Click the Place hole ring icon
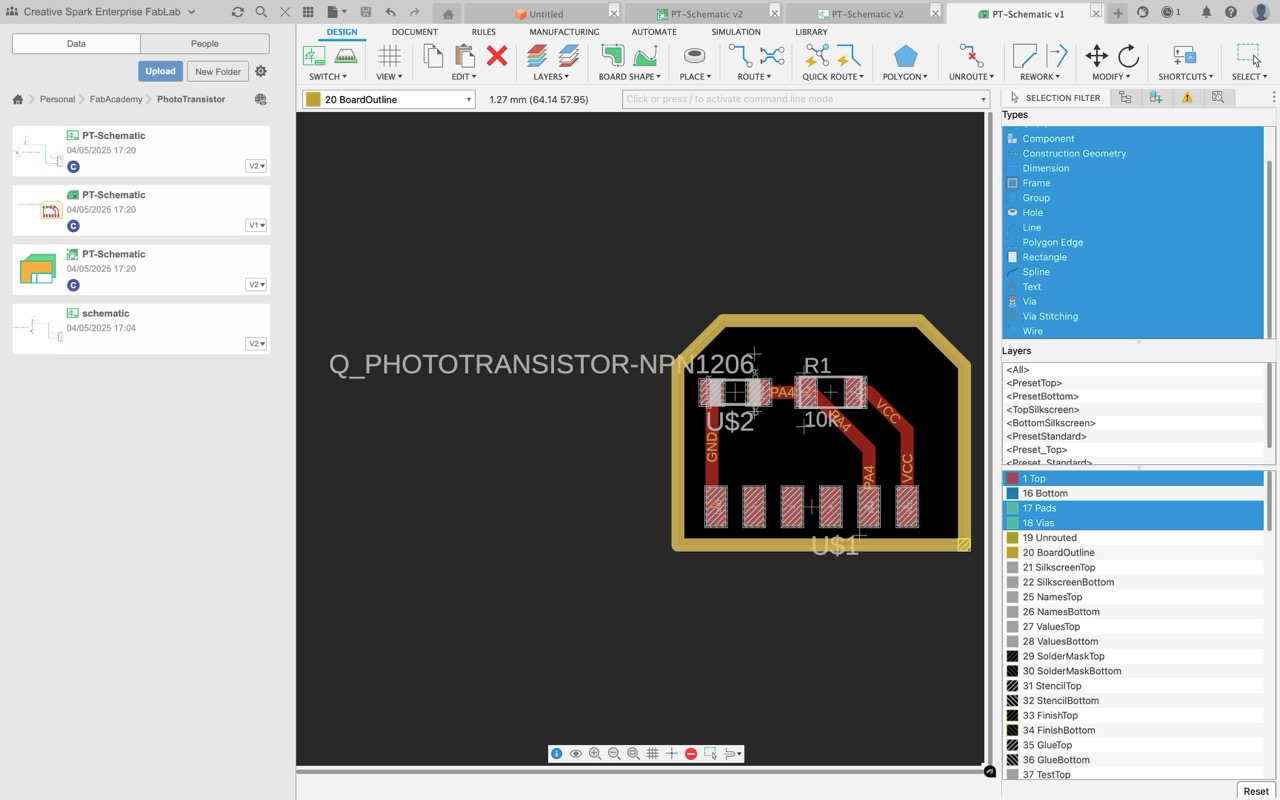Screen dimensions: 1280x800 click(694, 56)
